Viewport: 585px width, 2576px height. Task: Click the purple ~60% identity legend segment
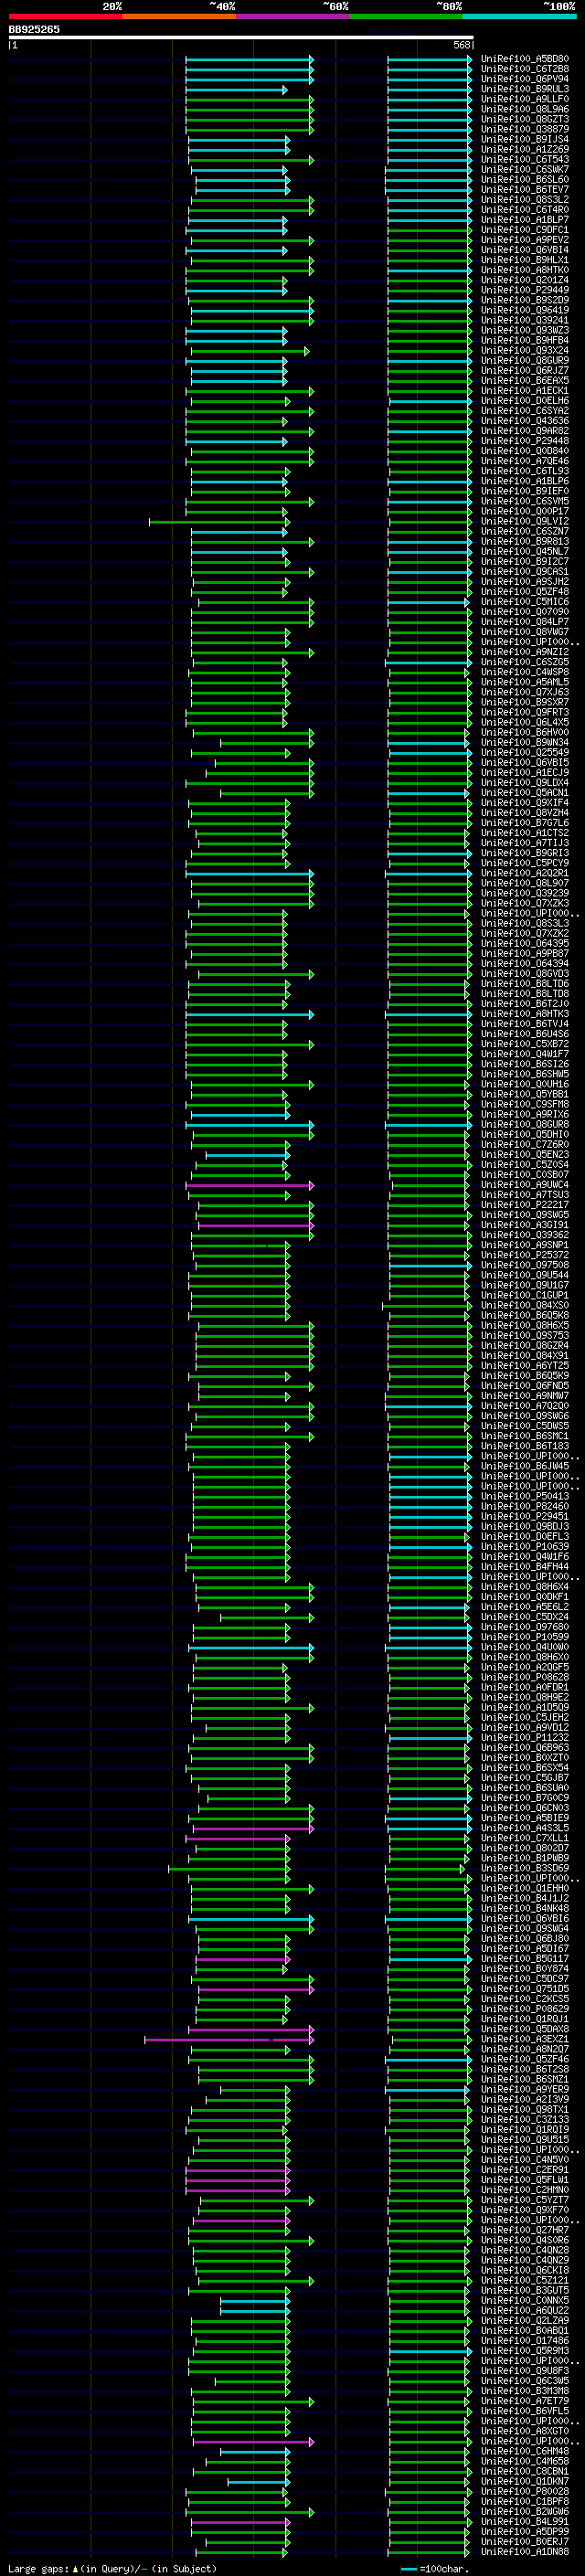(x=292, y=16)
